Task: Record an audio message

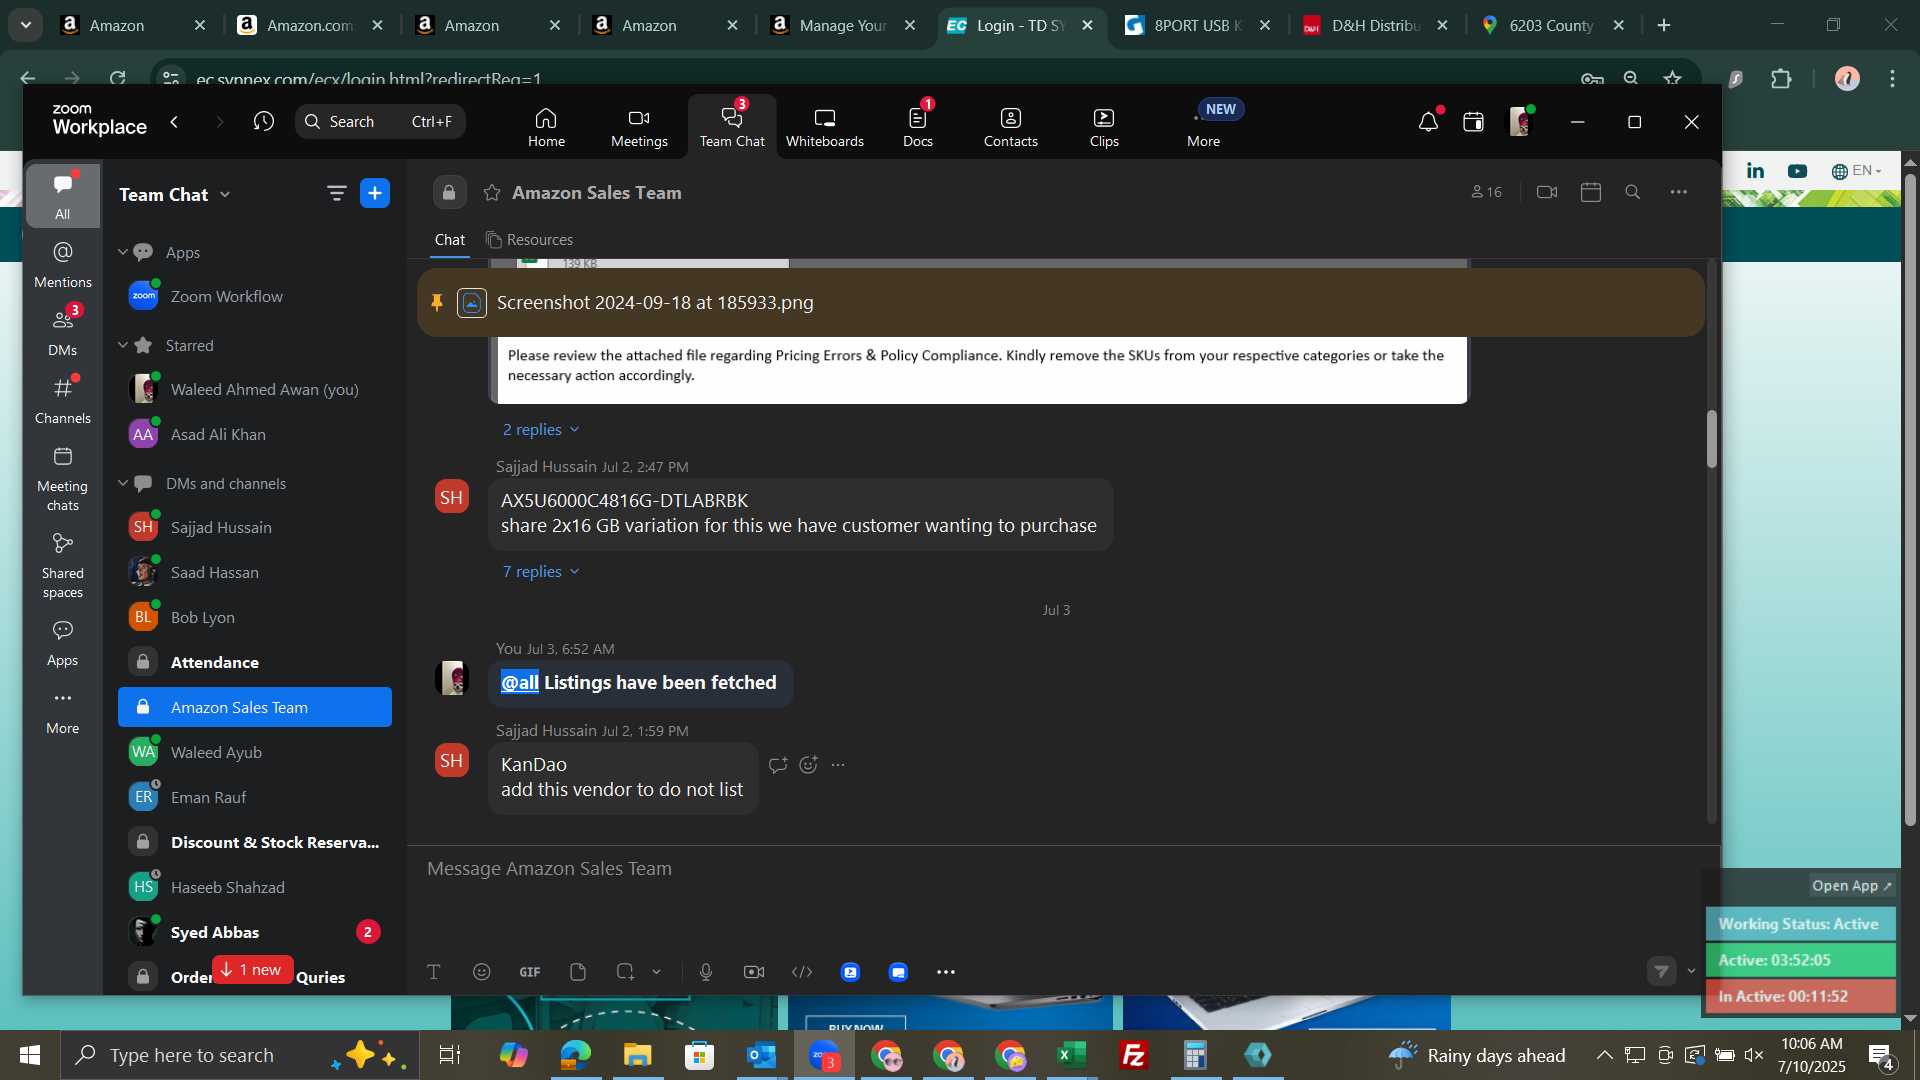Action: 706,972
